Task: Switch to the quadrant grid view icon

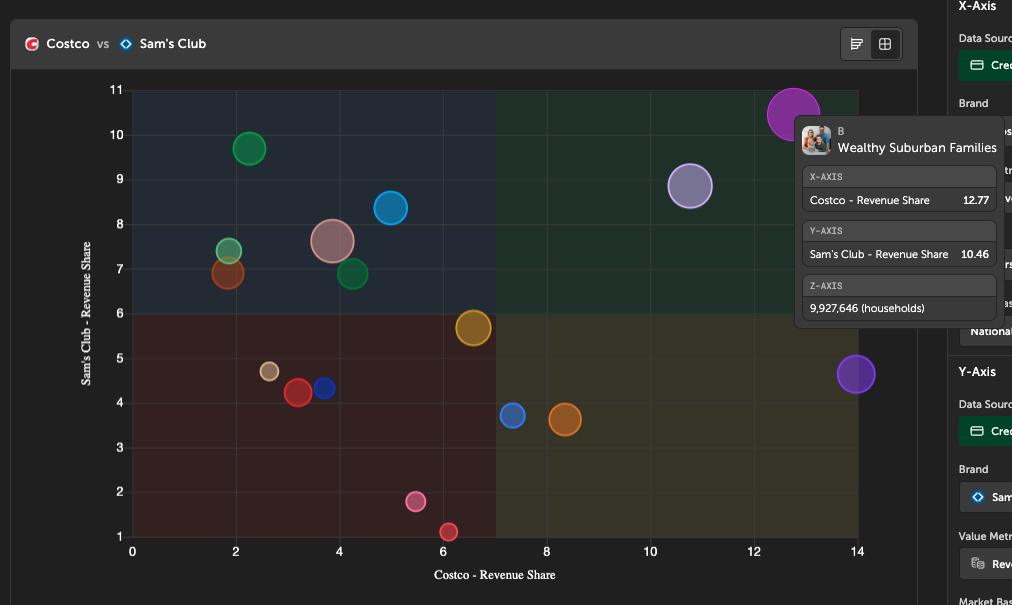Action: (x=885, y=44)
